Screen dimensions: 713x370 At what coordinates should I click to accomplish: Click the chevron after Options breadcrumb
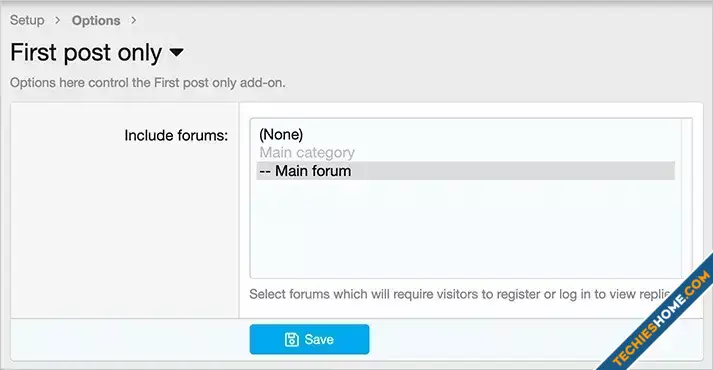pyautogui.click(x=134, y=20)
